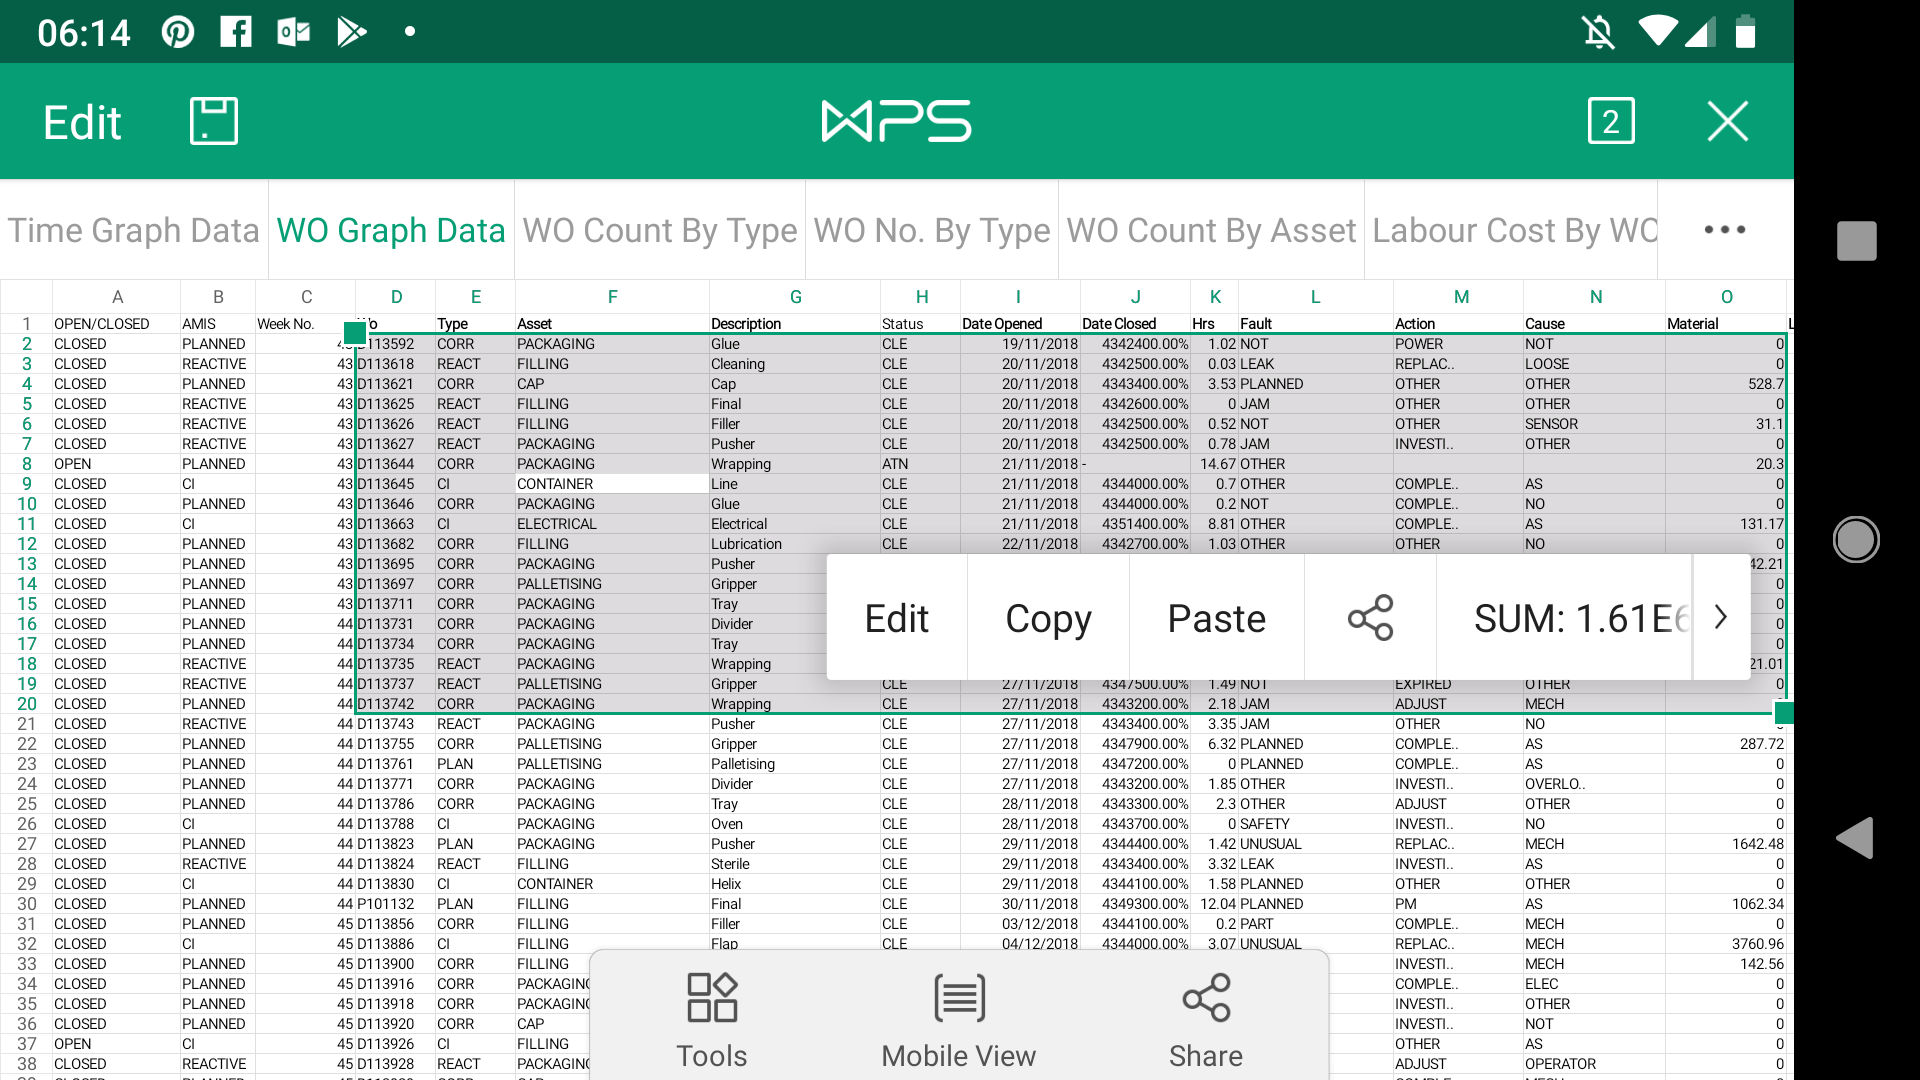Switch to the Time Graph Data sheet
Viewport: 1920px width, 1080px height.
(133, 229)
